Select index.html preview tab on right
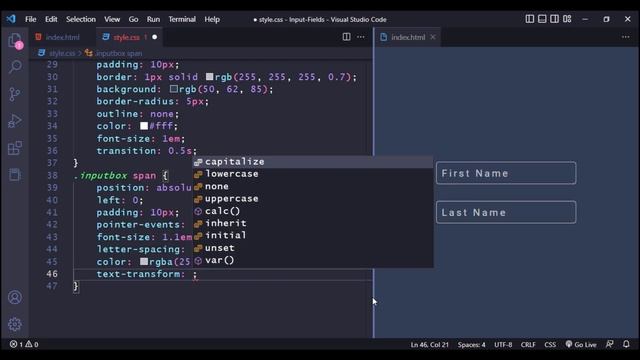This screenshot has height=360, width=640. (x=408, y=37)
